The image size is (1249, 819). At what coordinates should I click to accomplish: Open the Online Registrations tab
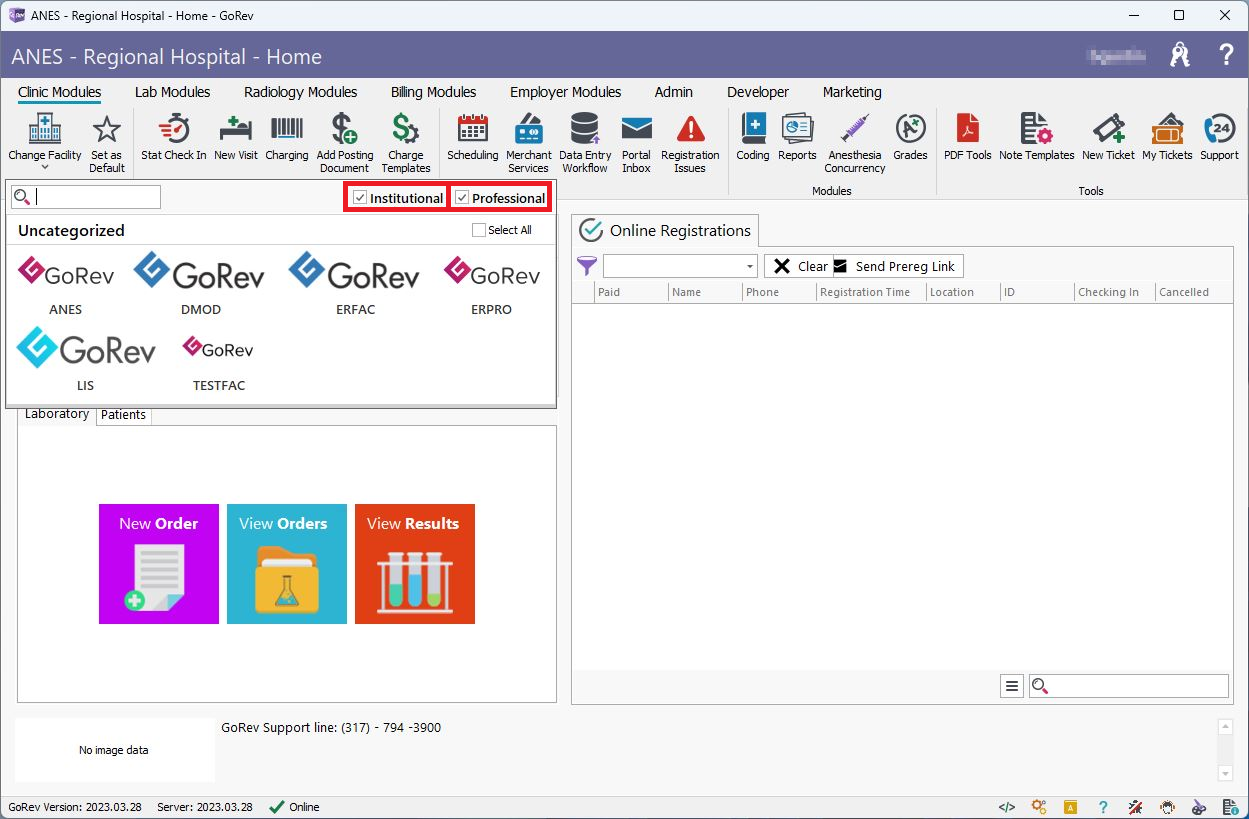tap(666, 230)
